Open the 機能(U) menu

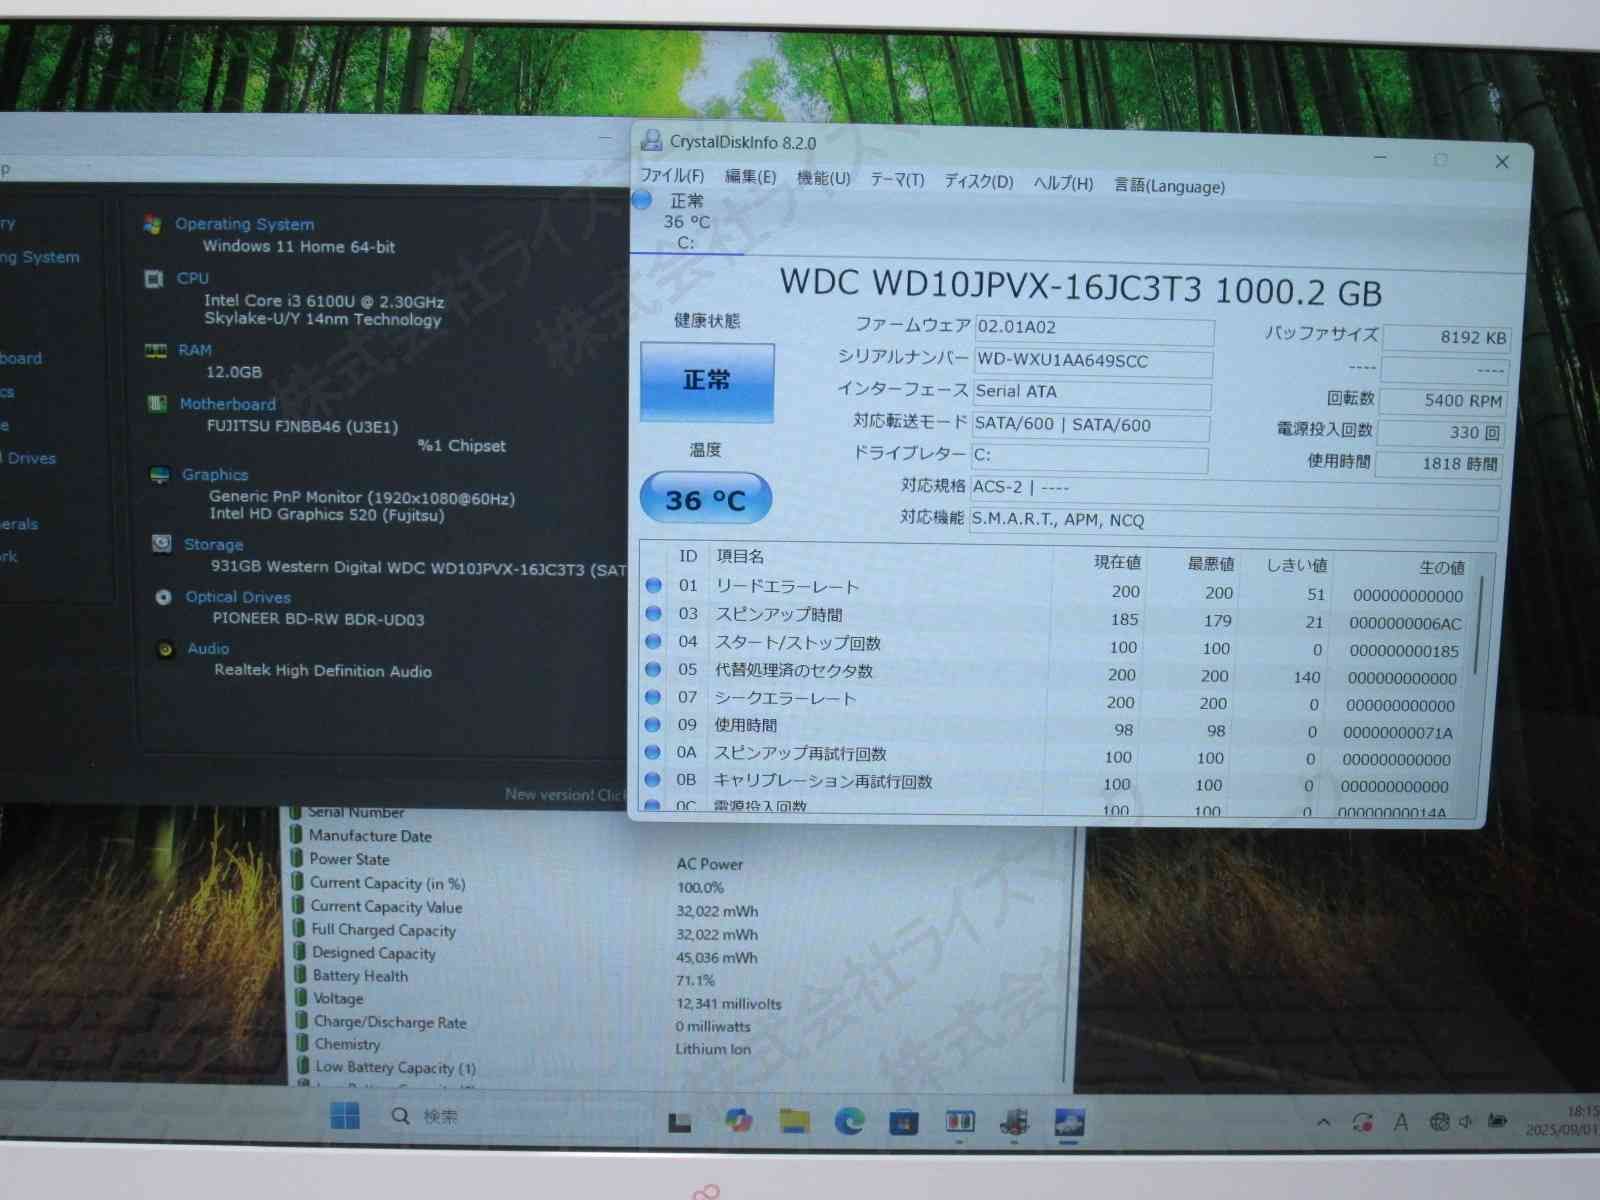[x=823, y=178]
